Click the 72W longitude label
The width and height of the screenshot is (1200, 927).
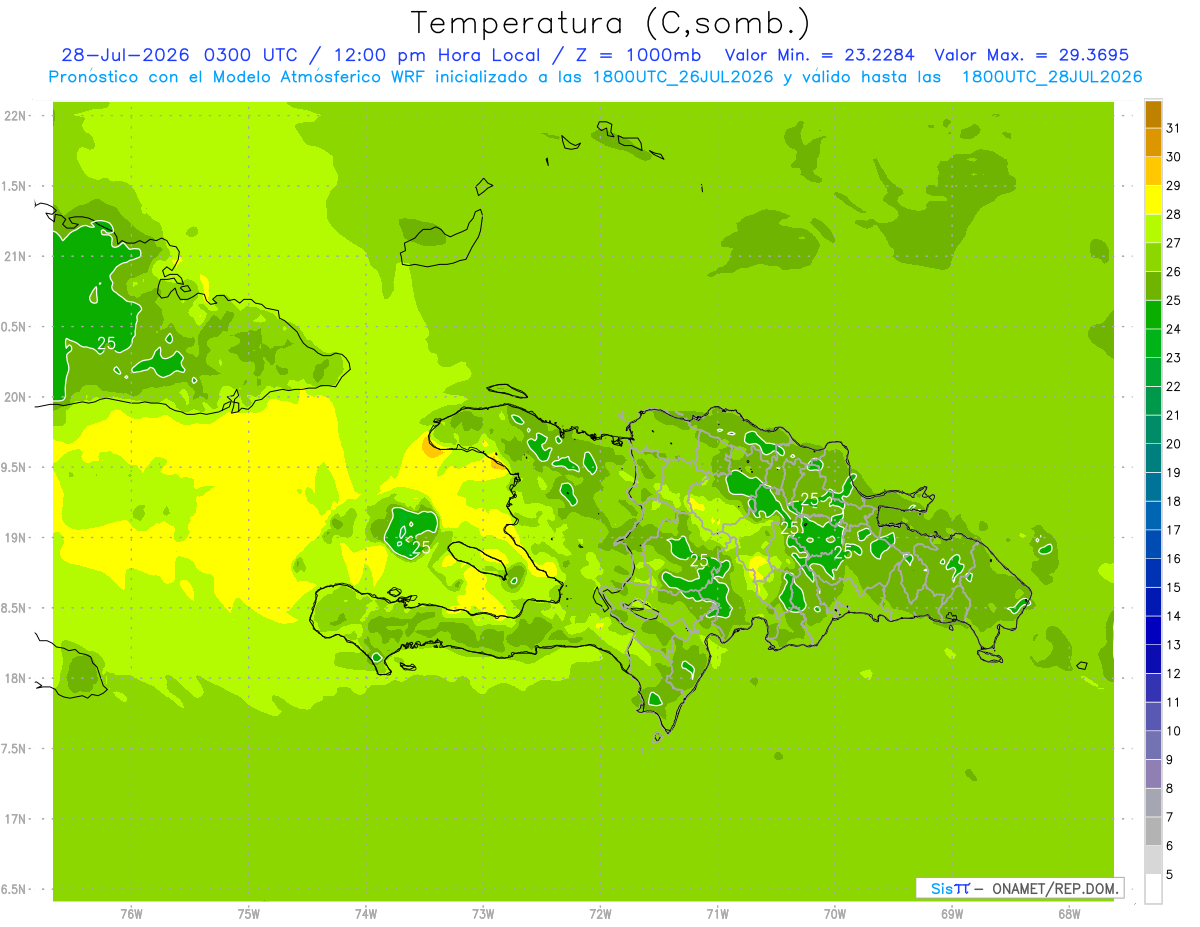pyautogui.click(x=601, y=914)
